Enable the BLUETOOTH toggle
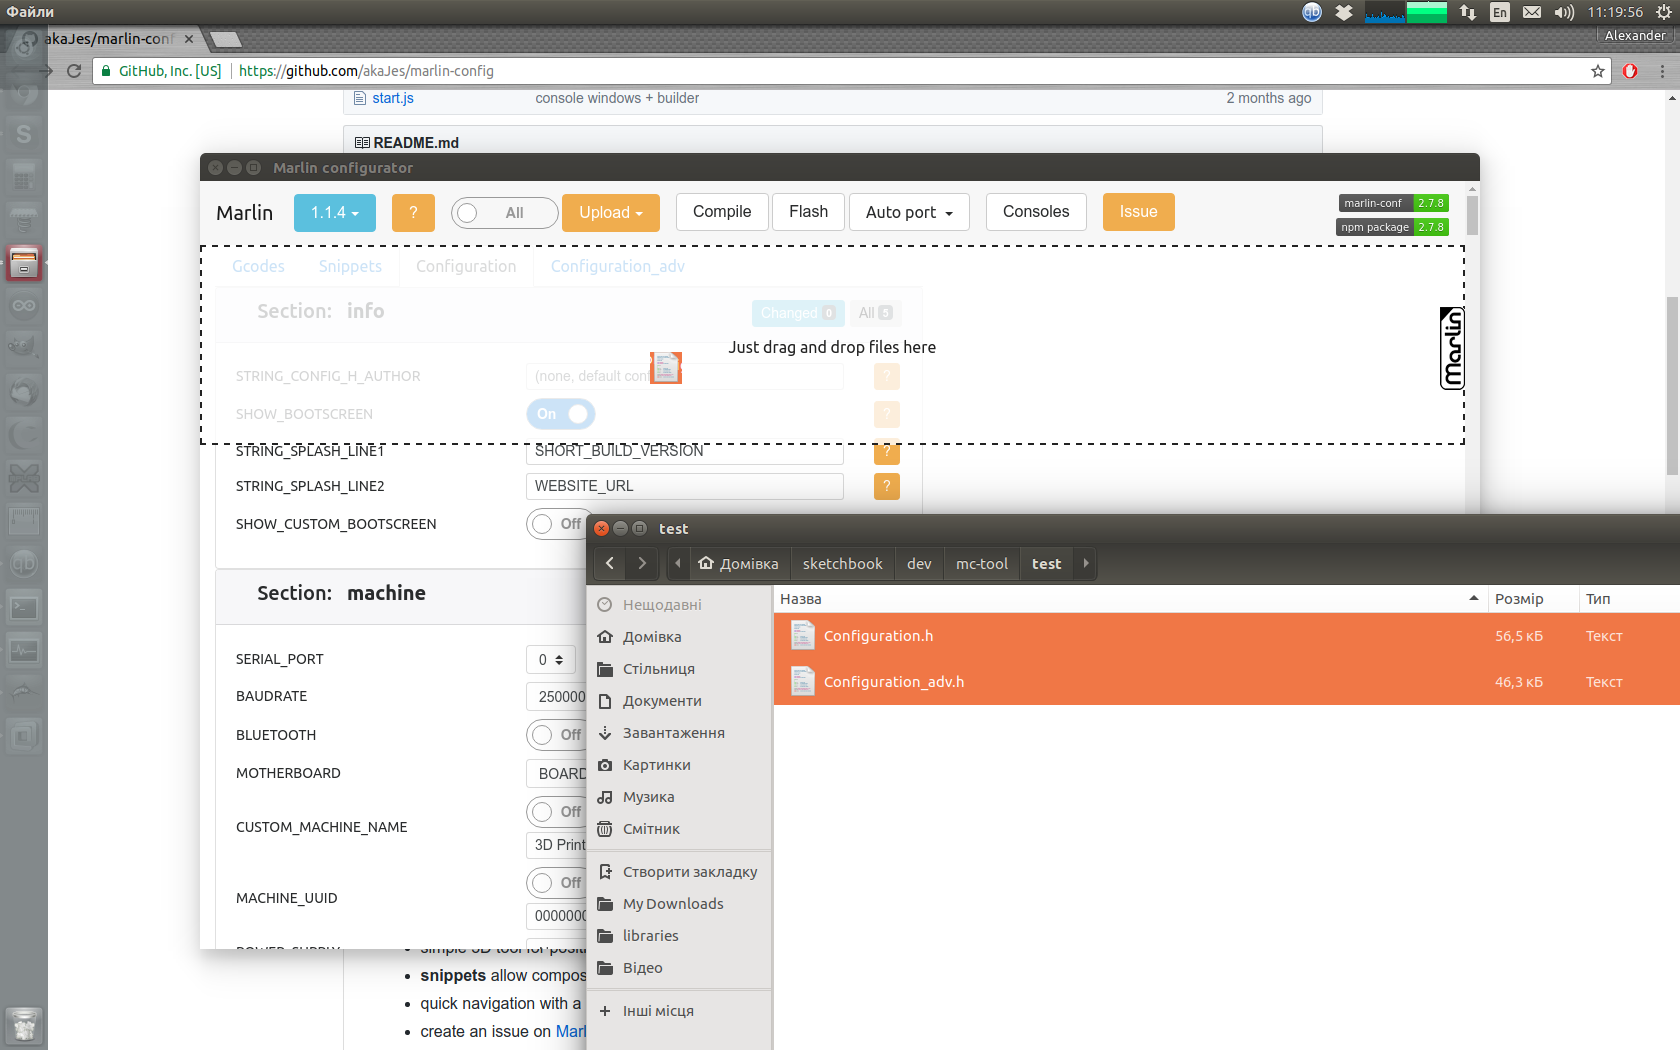 click(556, 734)
